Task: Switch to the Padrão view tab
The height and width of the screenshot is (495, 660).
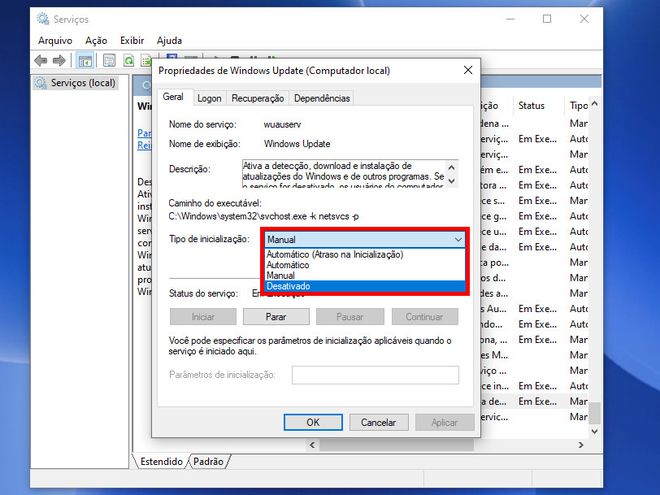Action: tap(208, 461)
